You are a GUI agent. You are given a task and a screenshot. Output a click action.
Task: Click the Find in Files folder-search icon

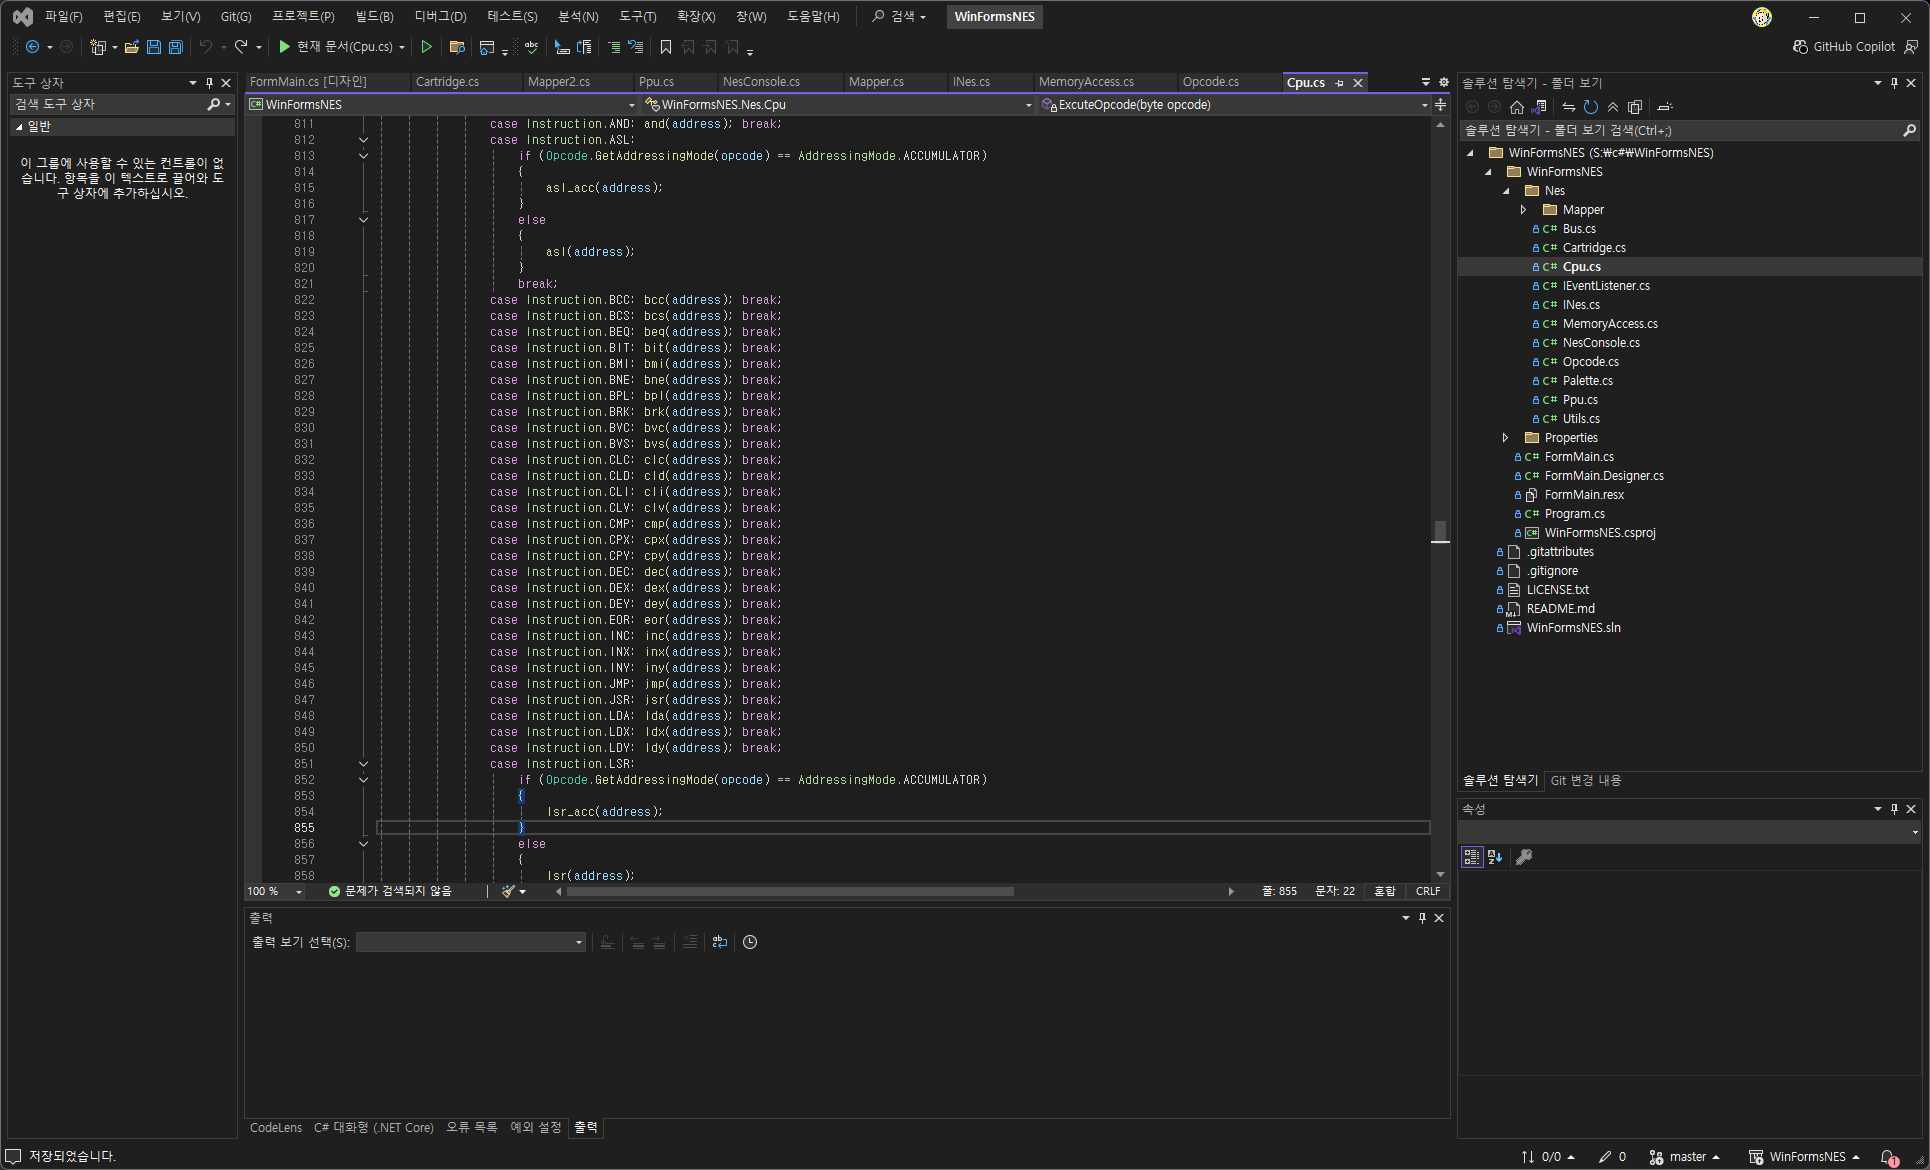(x=457, y=47)
